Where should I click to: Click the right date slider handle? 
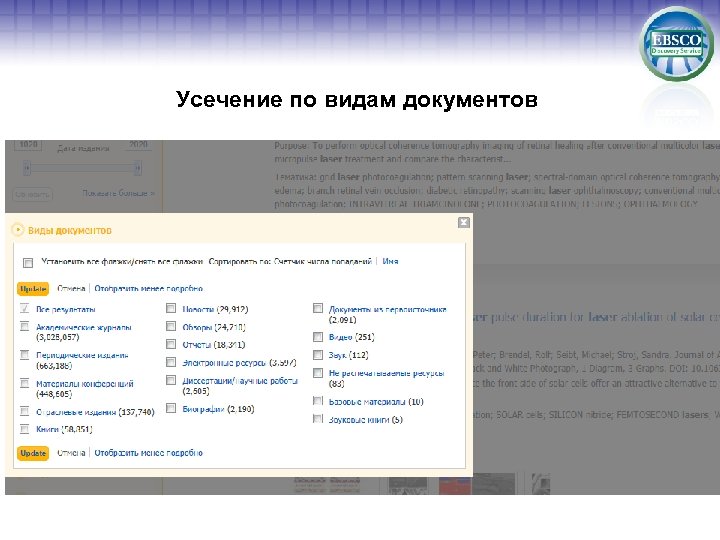tap(137, 168)
